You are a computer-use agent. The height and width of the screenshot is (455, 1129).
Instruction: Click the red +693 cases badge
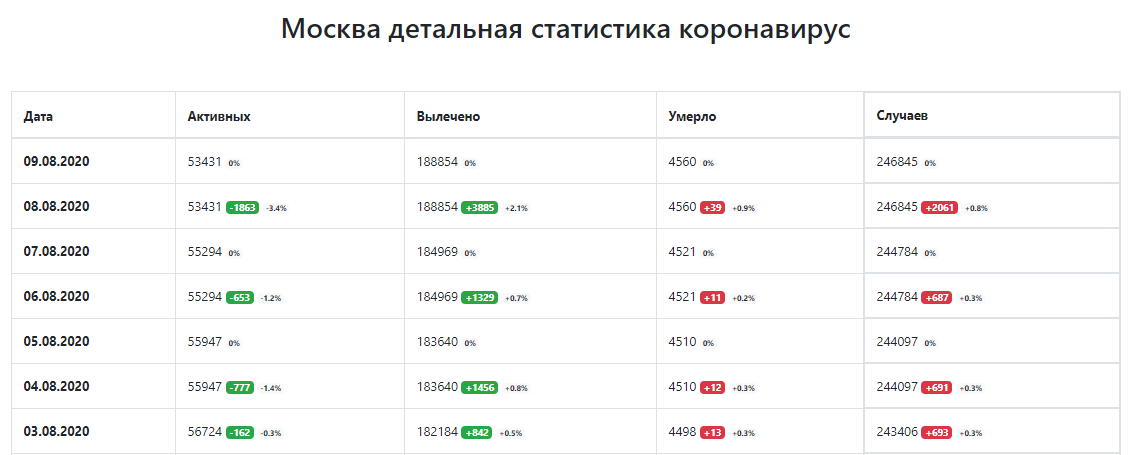936,433
